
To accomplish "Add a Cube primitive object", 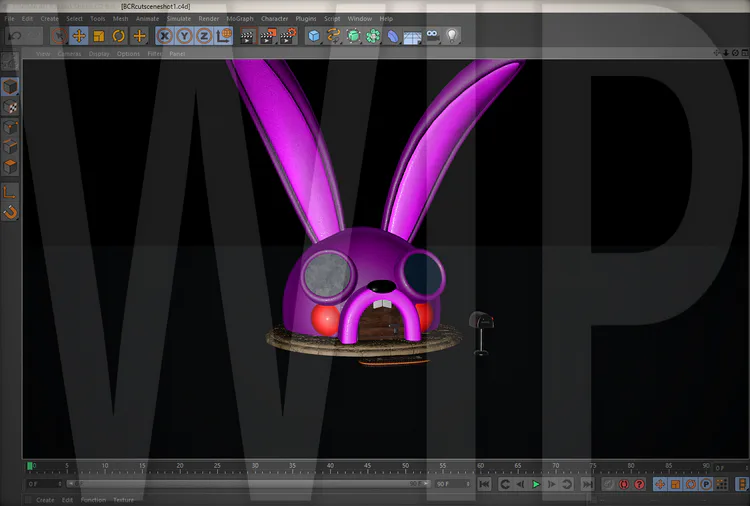I will pyautogui.click(x=314, y=36).
